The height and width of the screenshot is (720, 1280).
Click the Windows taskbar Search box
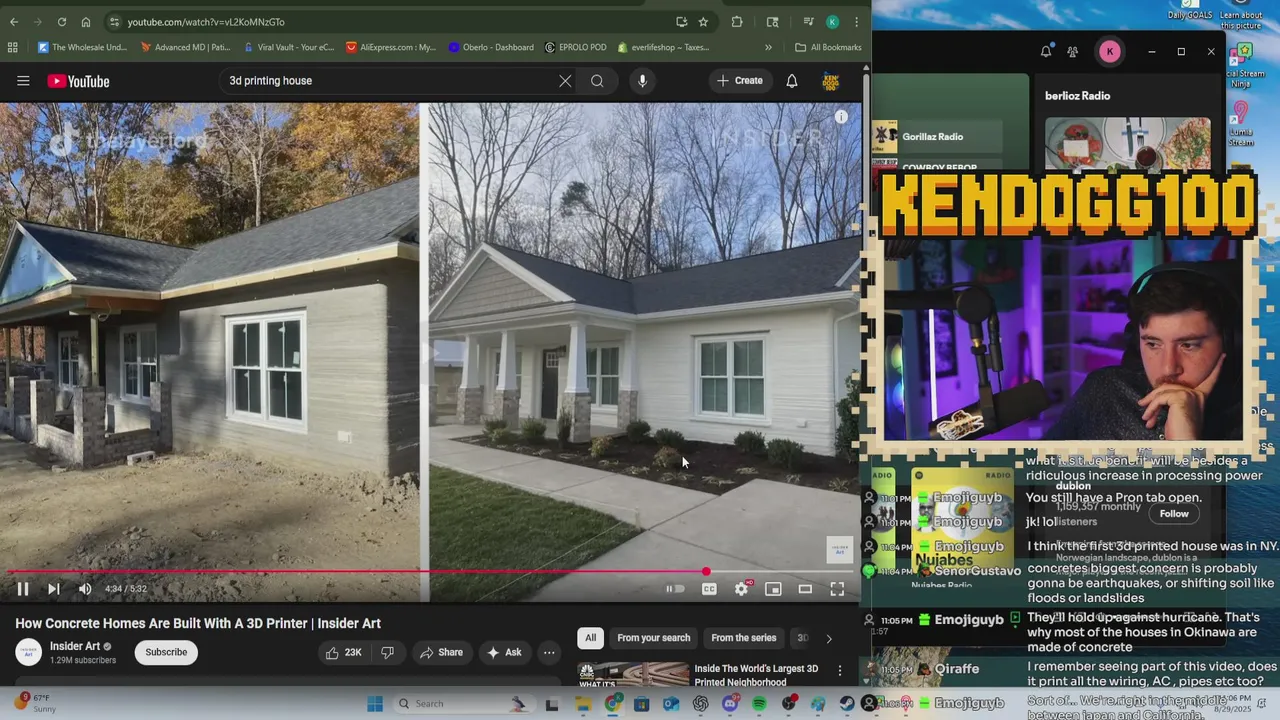point(465,704)
